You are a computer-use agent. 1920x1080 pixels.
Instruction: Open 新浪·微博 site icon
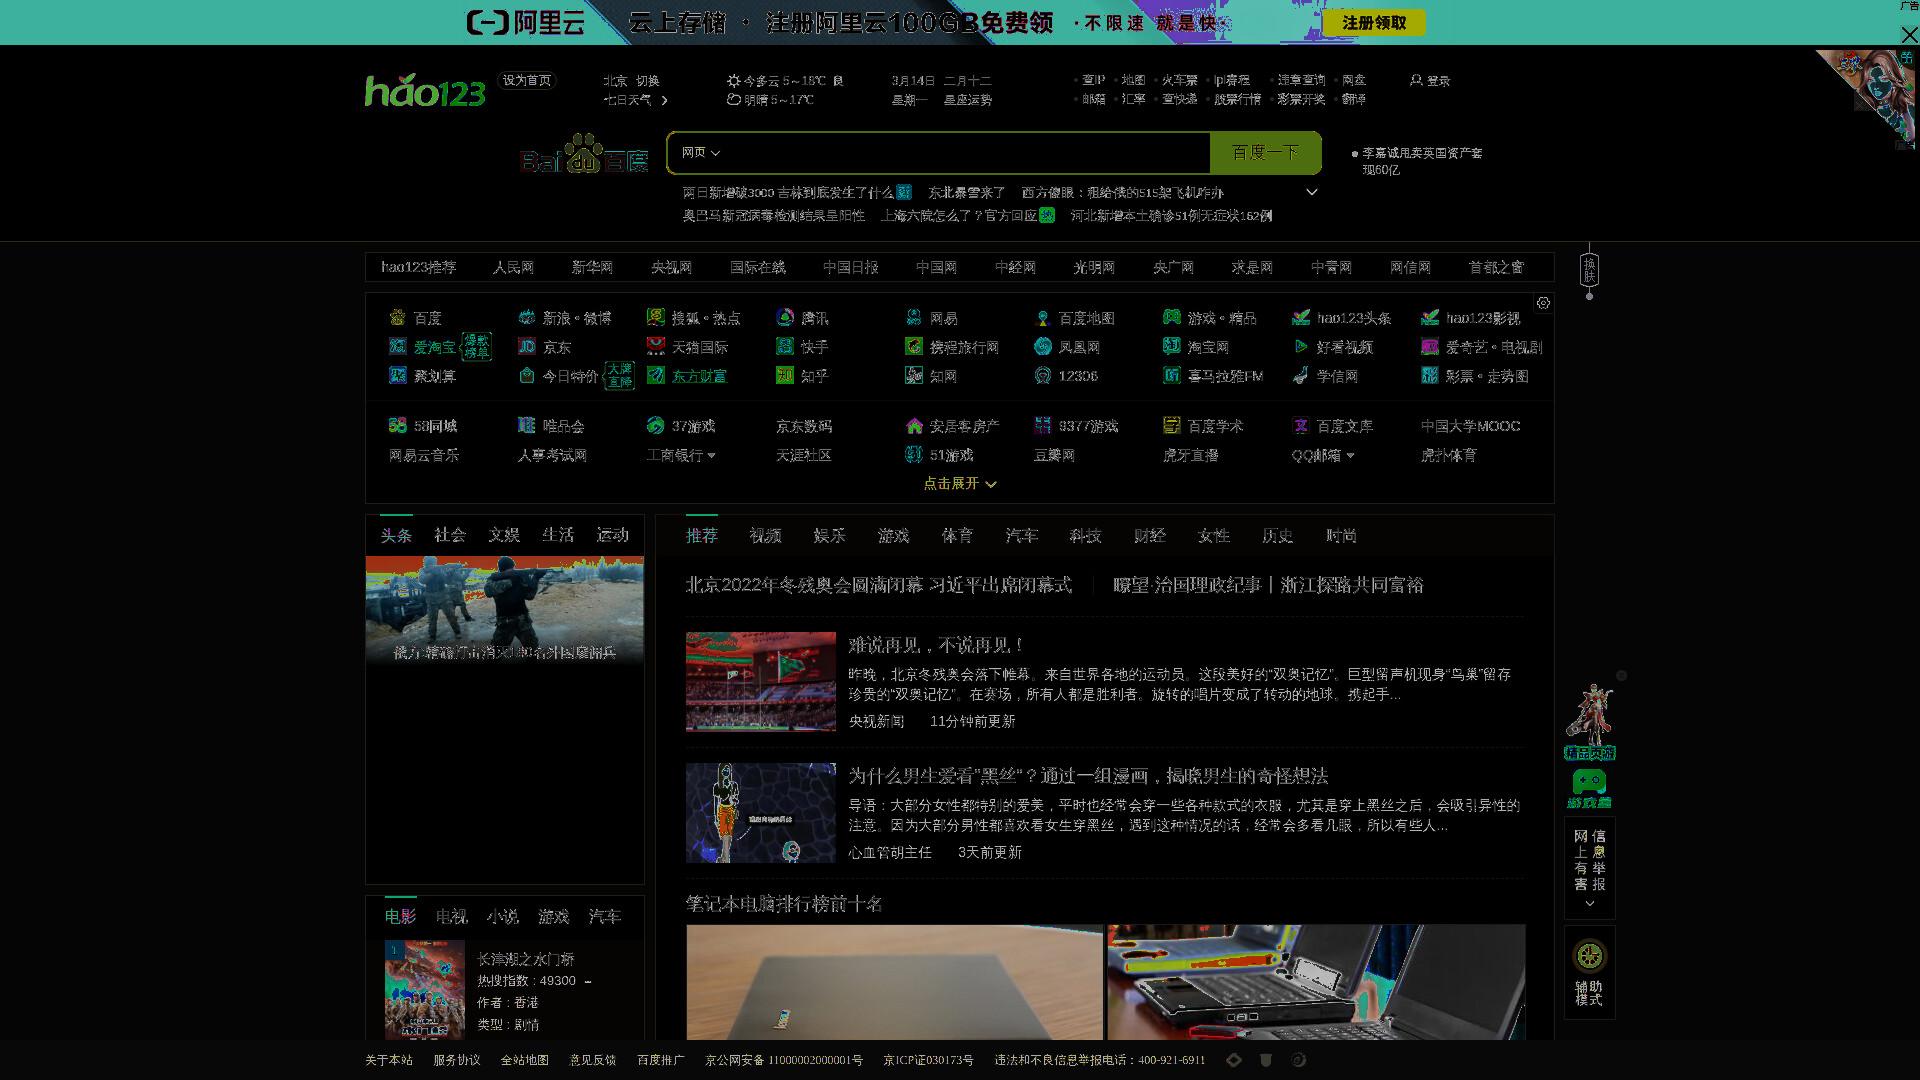[x=526, y=317]
